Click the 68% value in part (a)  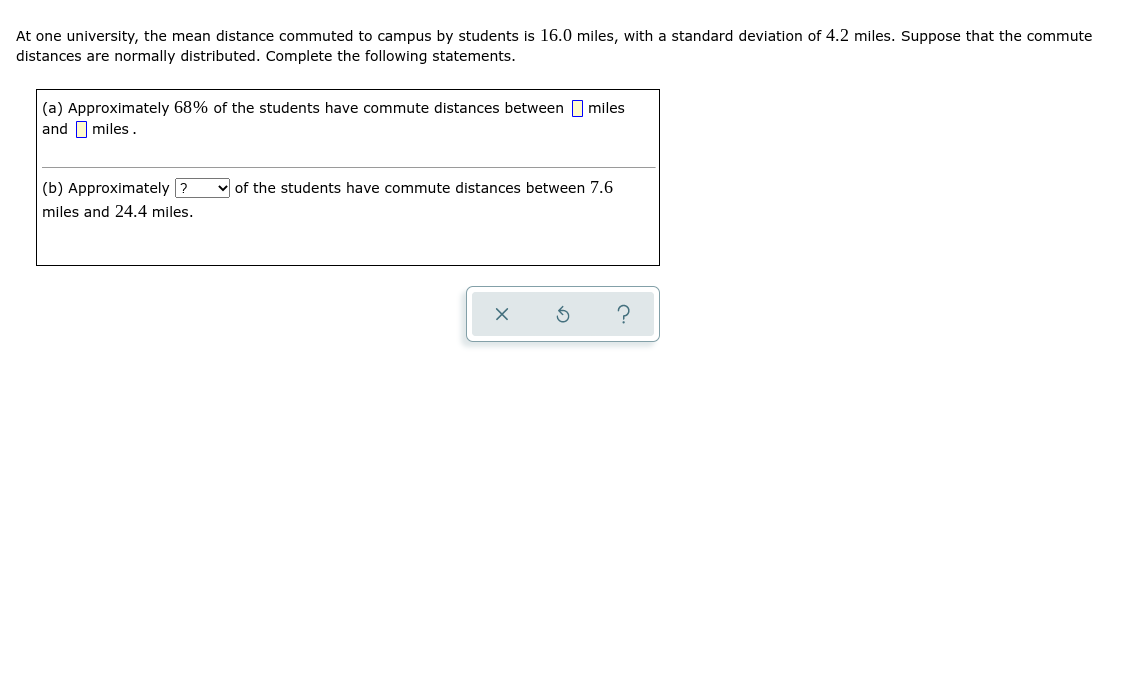tap(189, 107)
